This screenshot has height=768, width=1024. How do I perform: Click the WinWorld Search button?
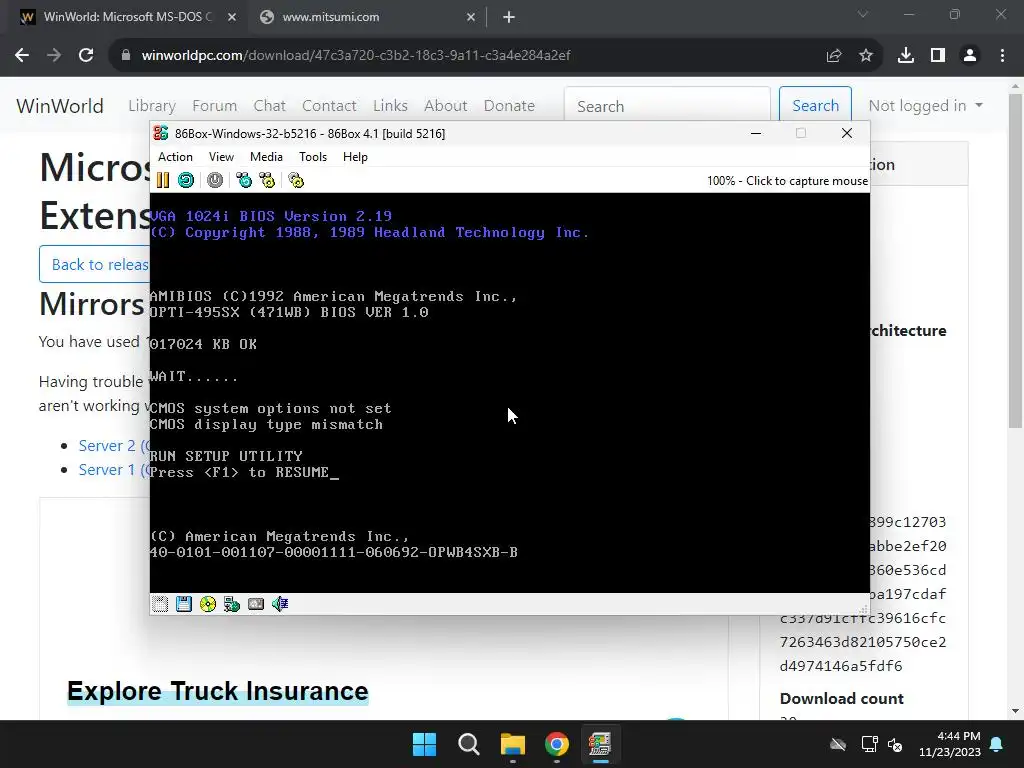point(815,106)
